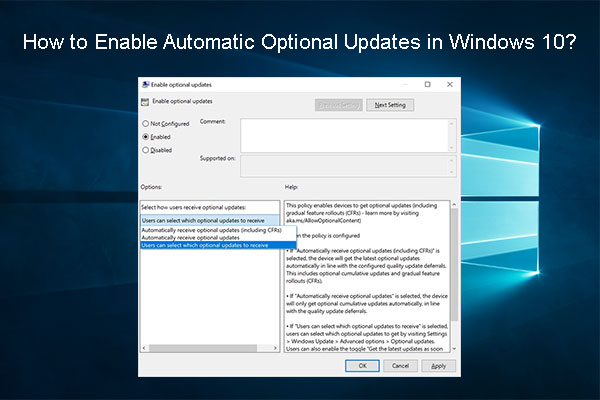Select the Not Configured radio button
600x400 pixels.
145,124
